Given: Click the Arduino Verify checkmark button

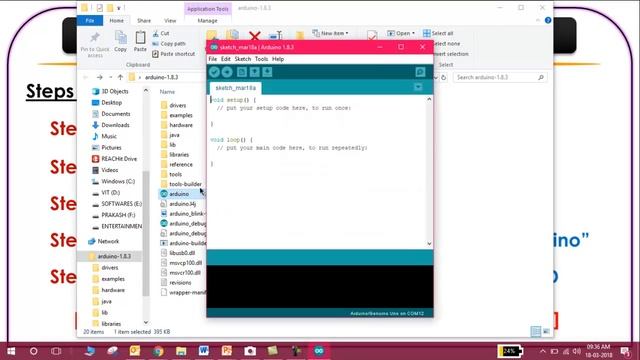Looking at the screenshot, I should (x=214, y=72).
